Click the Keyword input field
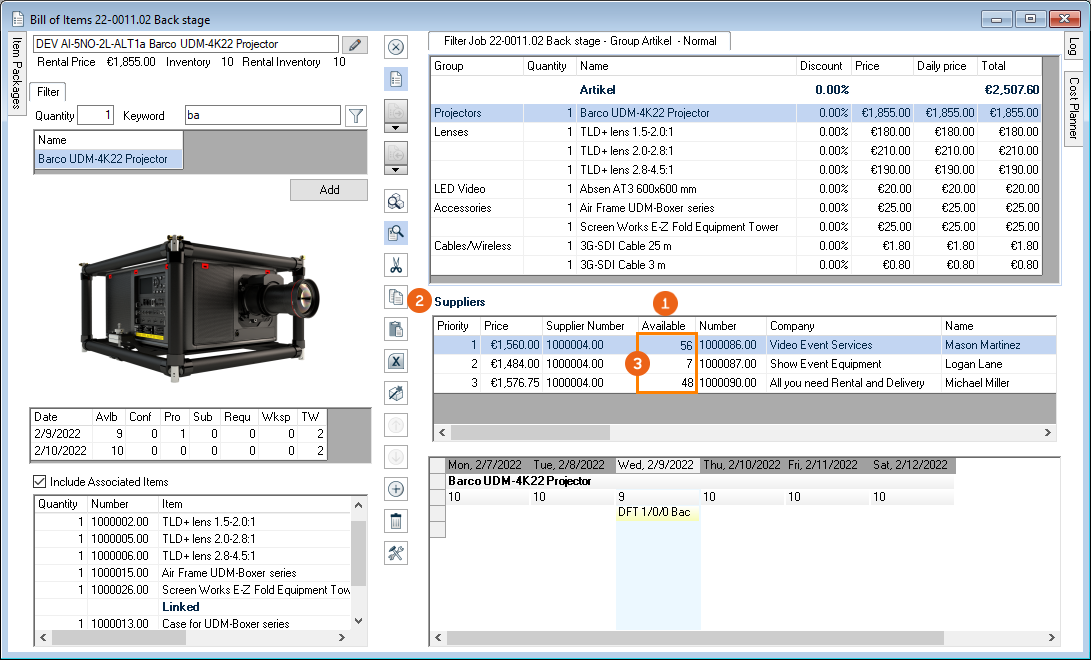 pos(262,116)
